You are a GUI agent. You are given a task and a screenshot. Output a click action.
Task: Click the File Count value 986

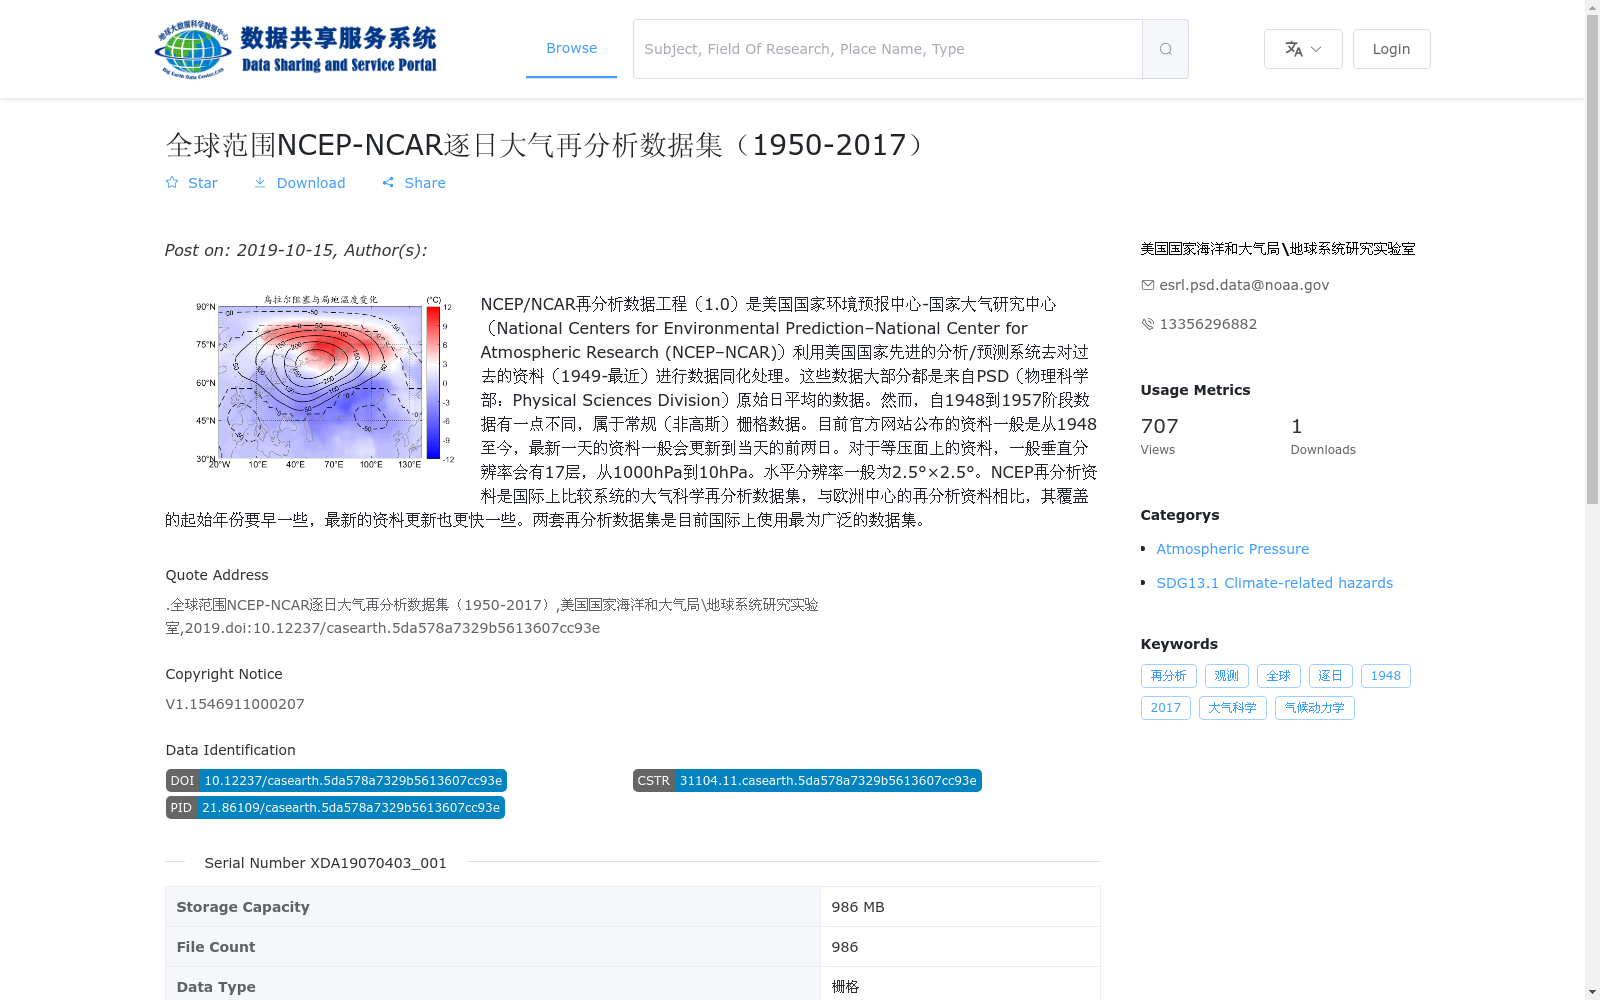845,947
